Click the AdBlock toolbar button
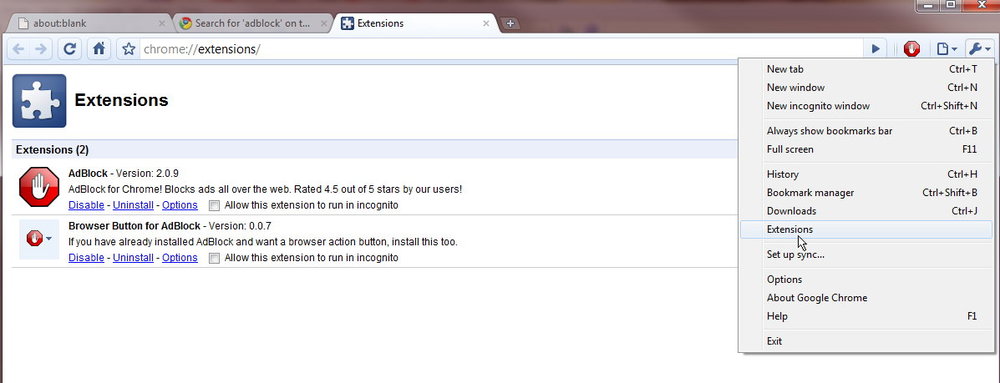Screen dimensions: 1000x383 pyautogui.click(x=912, y=49)
